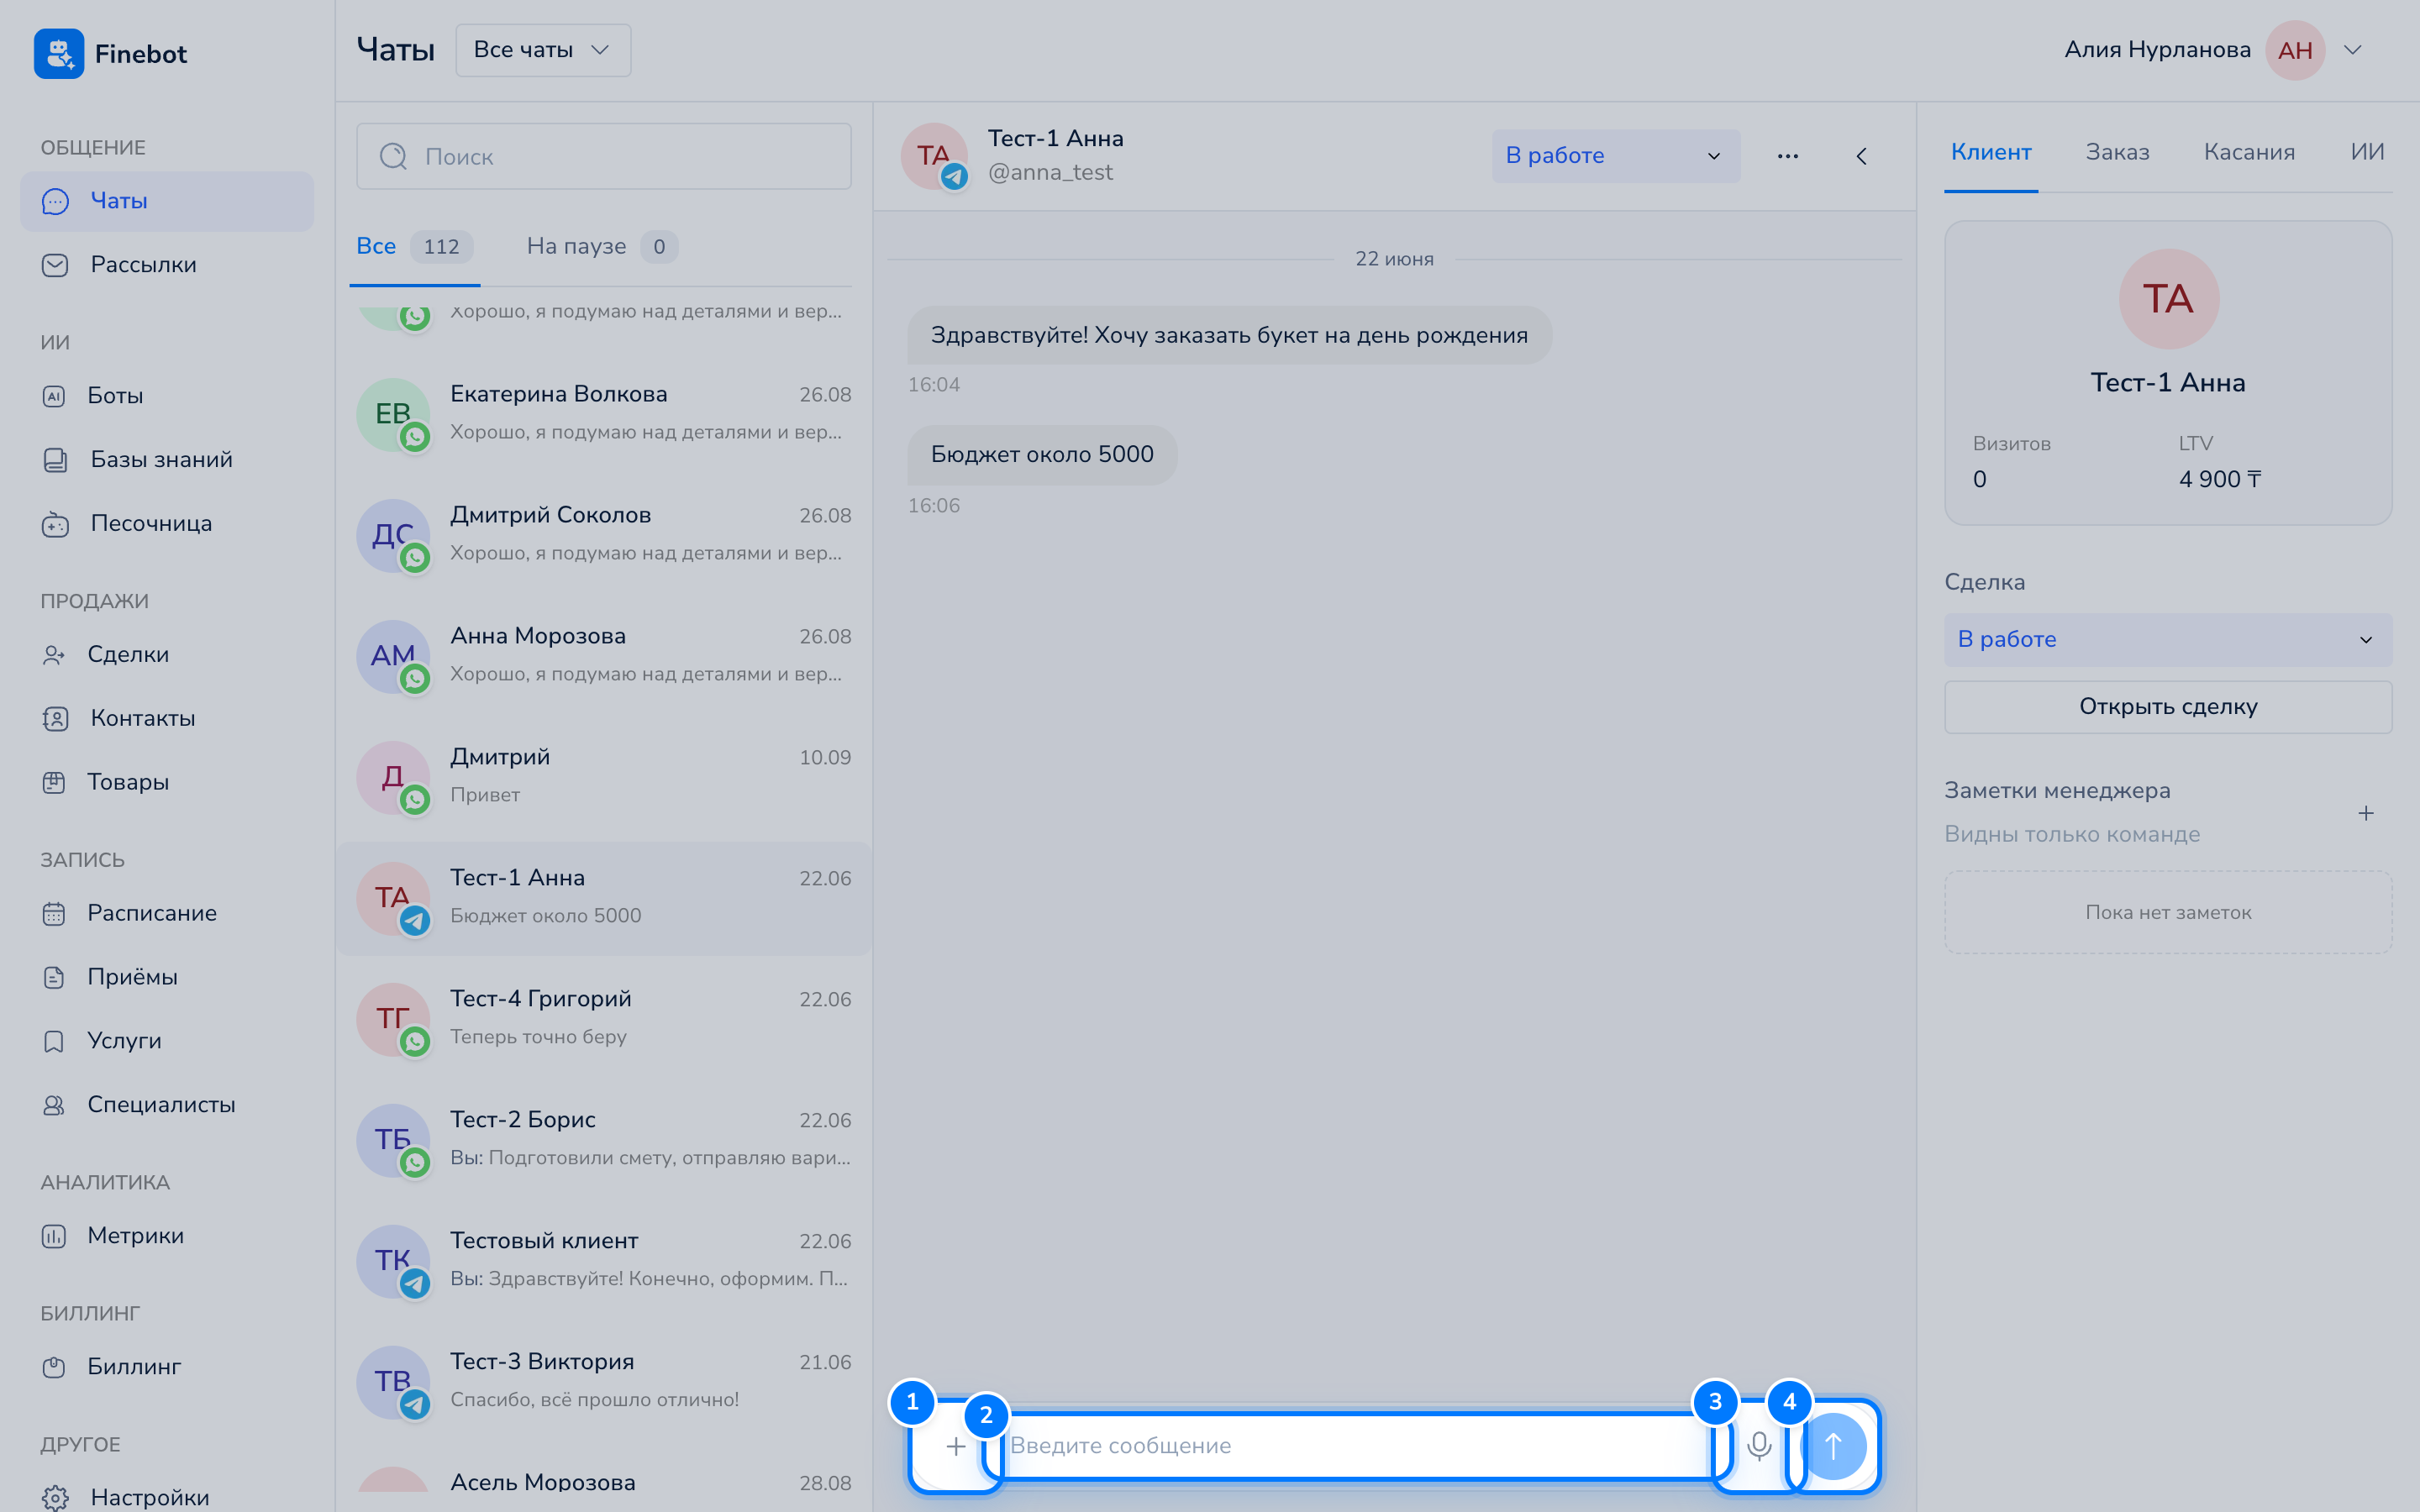This screenshot has width=2420, height=1512.
Task: Select the Все chats tab
Action: click(414, 247)
